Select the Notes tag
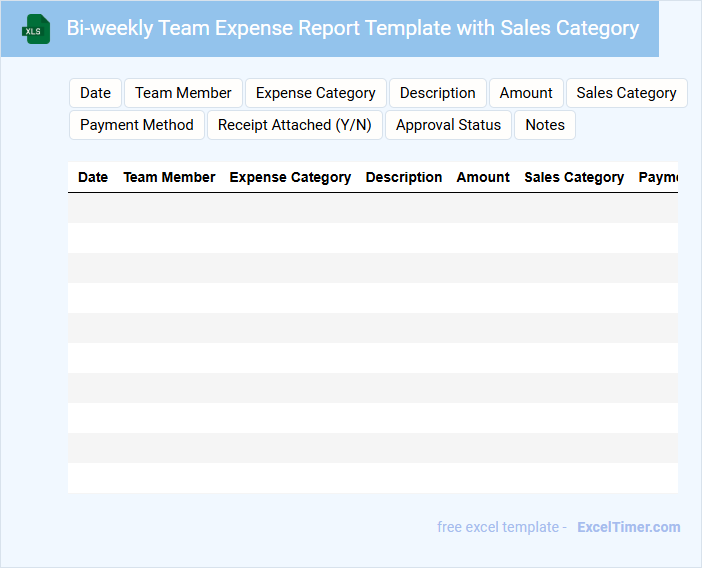This screenshot has height=568, width=702. pyautogui.click(x=545, y=125)
